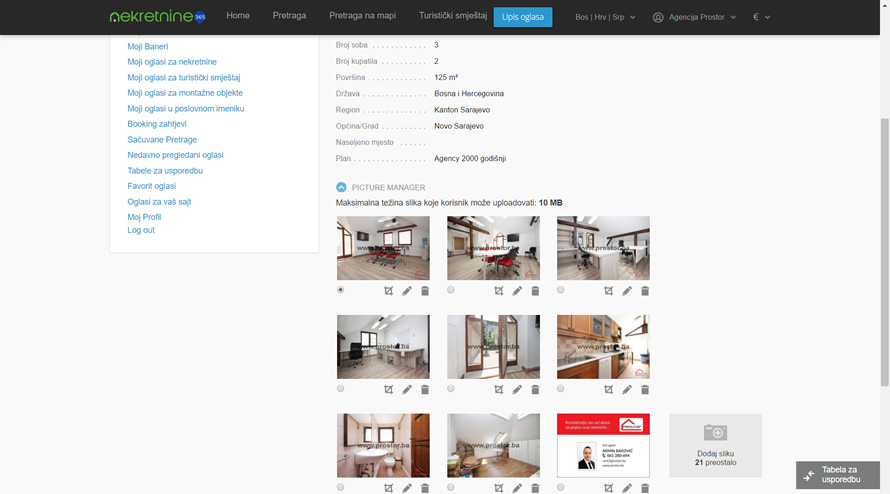Open the euro currency dropdown

pyautogui.click(x=762, y=17)
